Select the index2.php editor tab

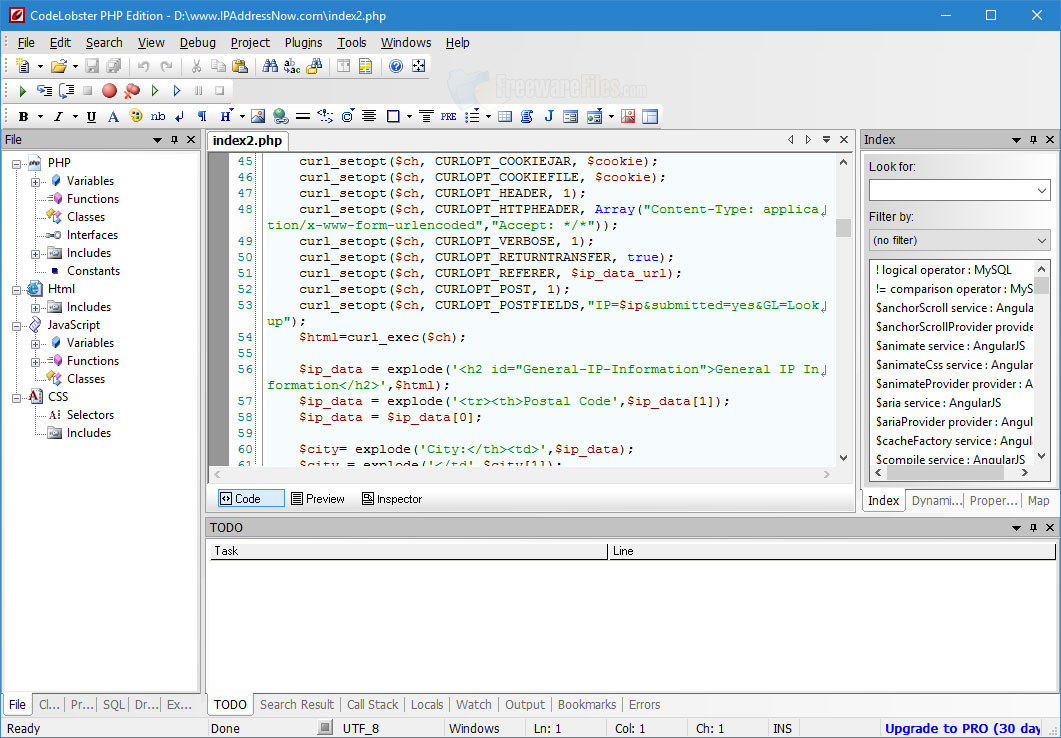point(247,141)
